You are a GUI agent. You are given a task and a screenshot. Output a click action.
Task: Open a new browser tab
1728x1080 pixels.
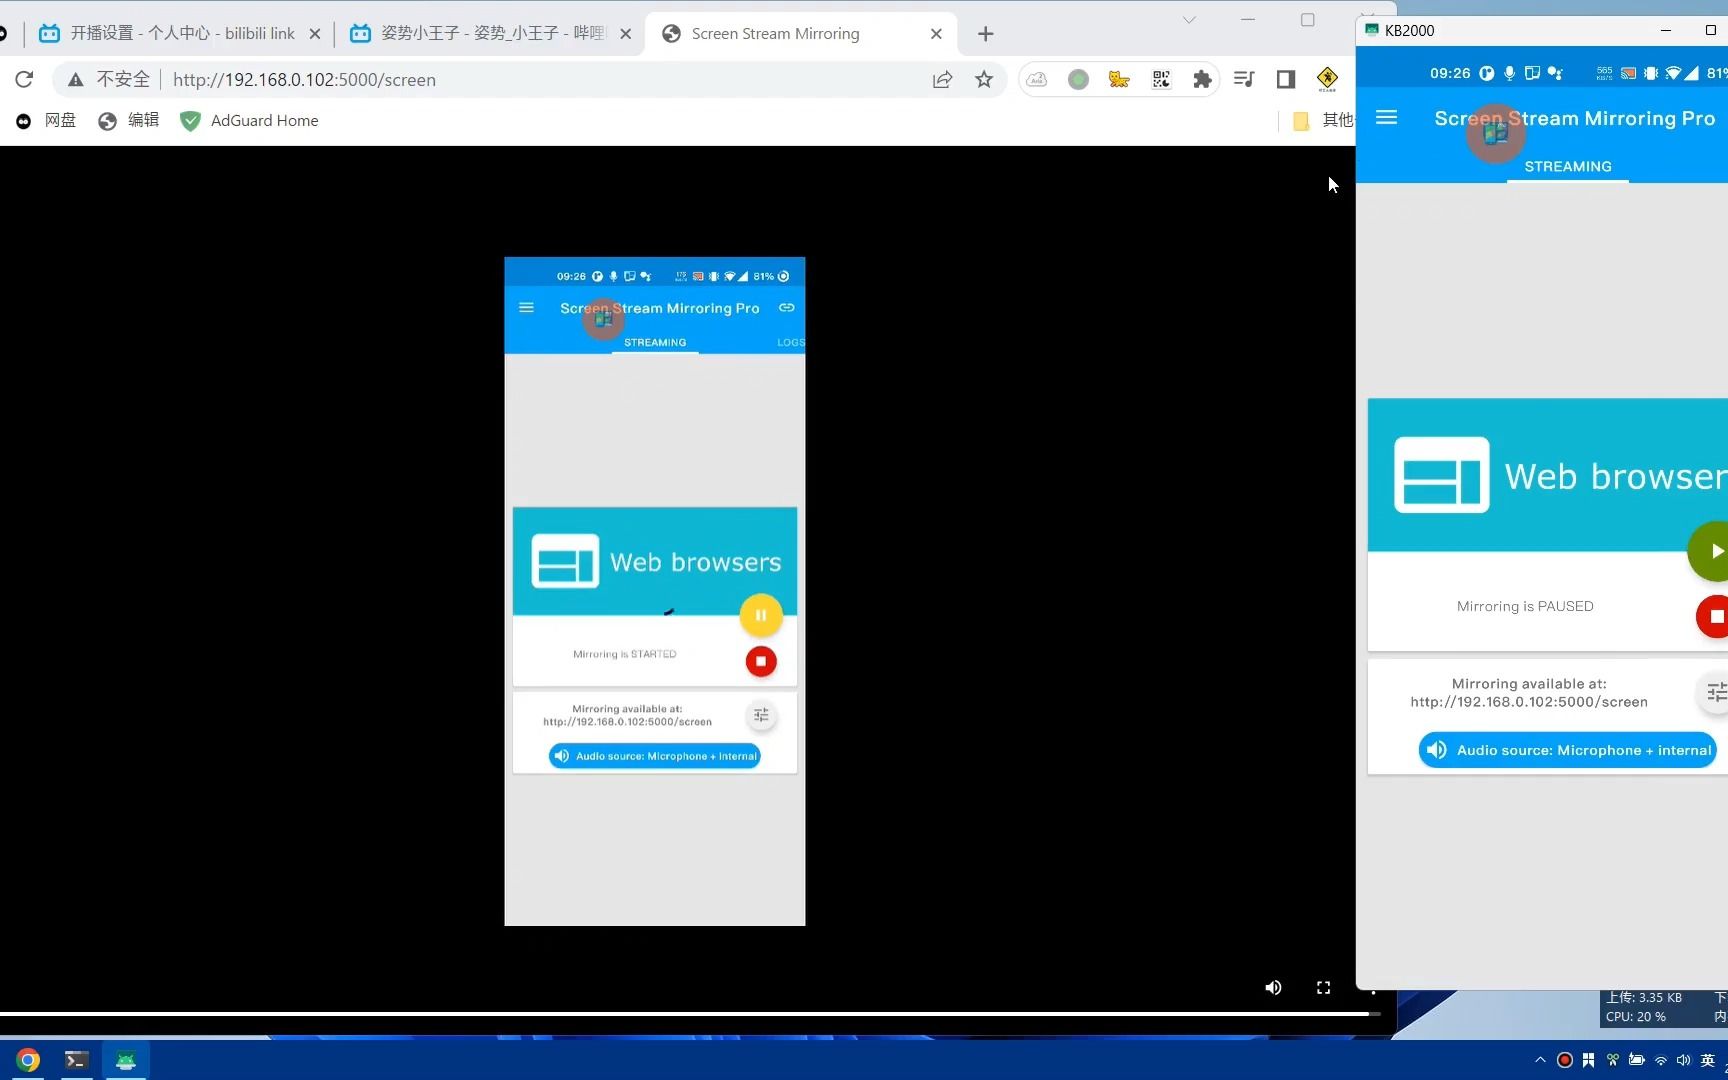point(985,34)
